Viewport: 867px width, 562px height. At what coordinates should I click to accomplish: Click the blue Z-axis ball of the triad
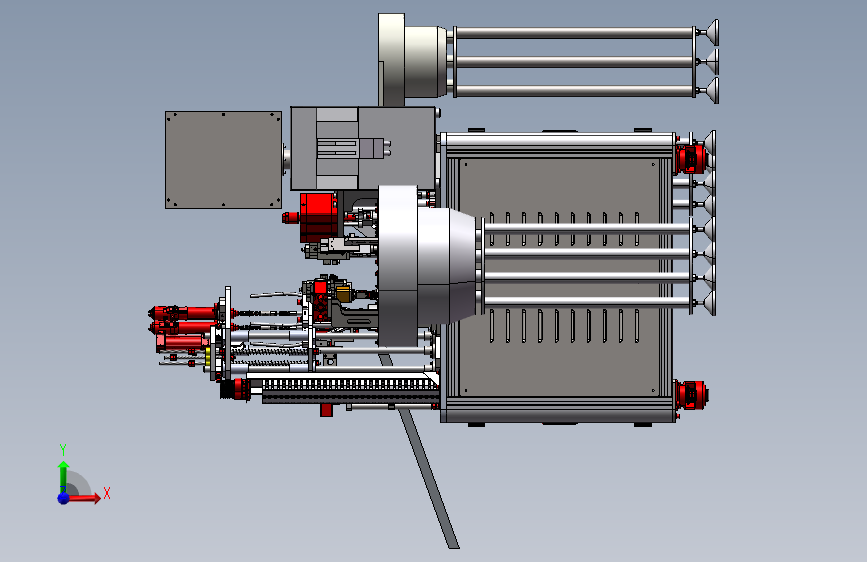pos(64,498)
